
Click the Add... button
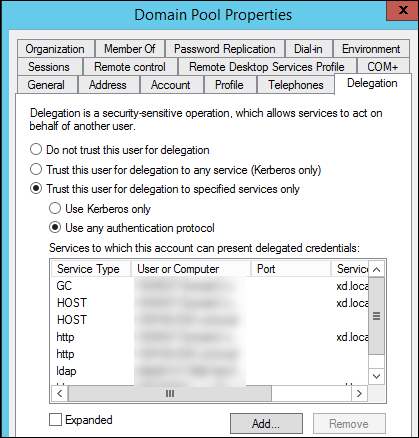pos(266,424)
